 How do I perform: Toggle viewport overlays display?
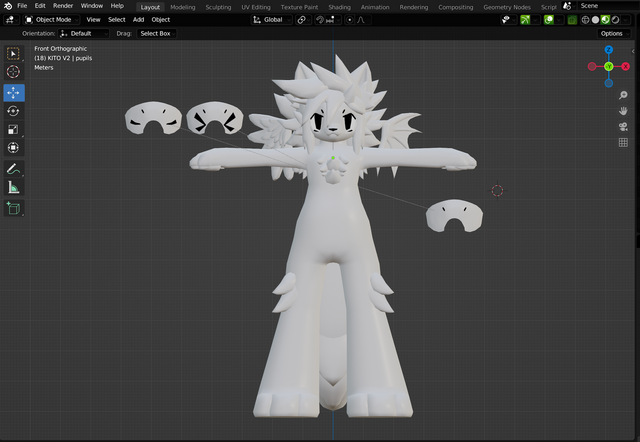pyautogui.click(x=549, y=20)
